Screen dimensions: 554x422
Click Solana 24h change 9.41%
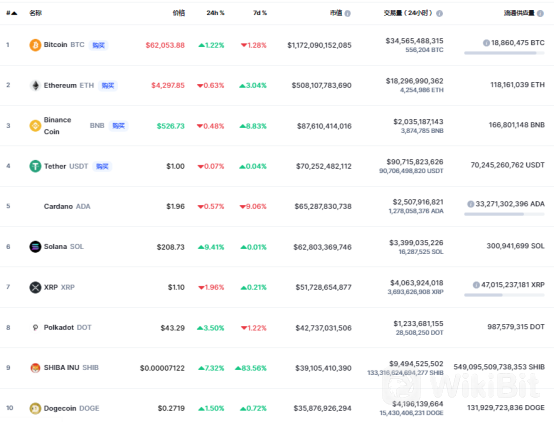point(211,247)
